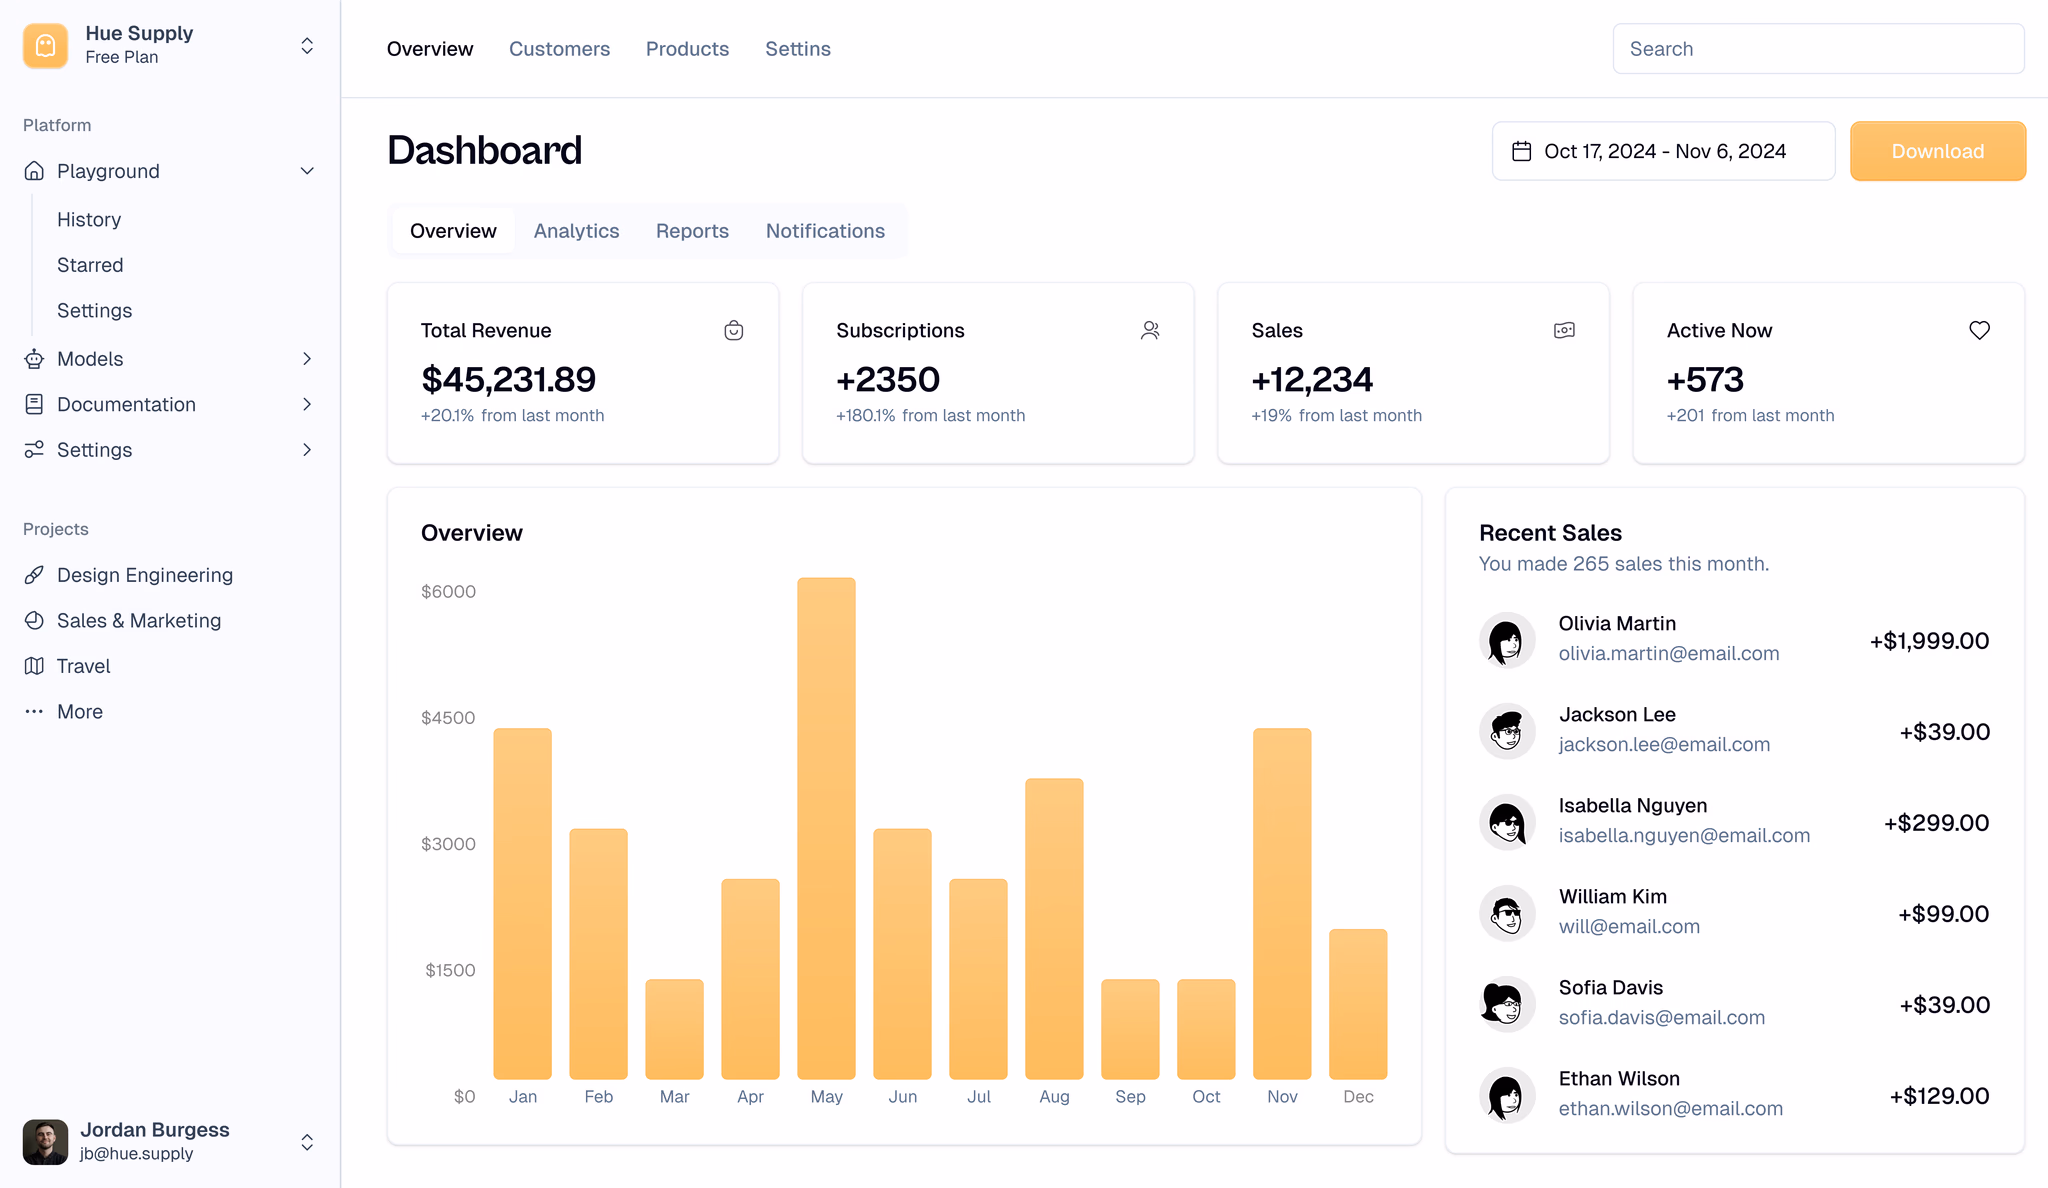Expand the Models section chevron
The image size is (2048, 1188).
(307, 359)
